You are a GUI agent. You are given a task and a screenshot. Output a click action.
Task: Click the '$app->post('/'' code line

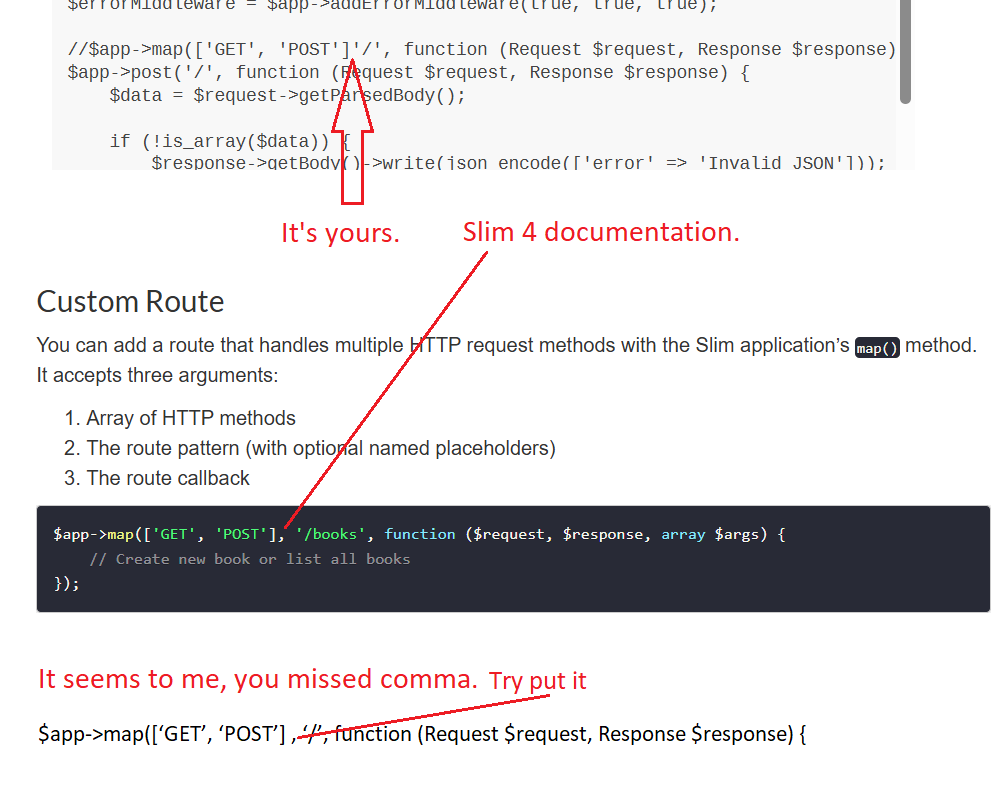[x=408, y=73]
